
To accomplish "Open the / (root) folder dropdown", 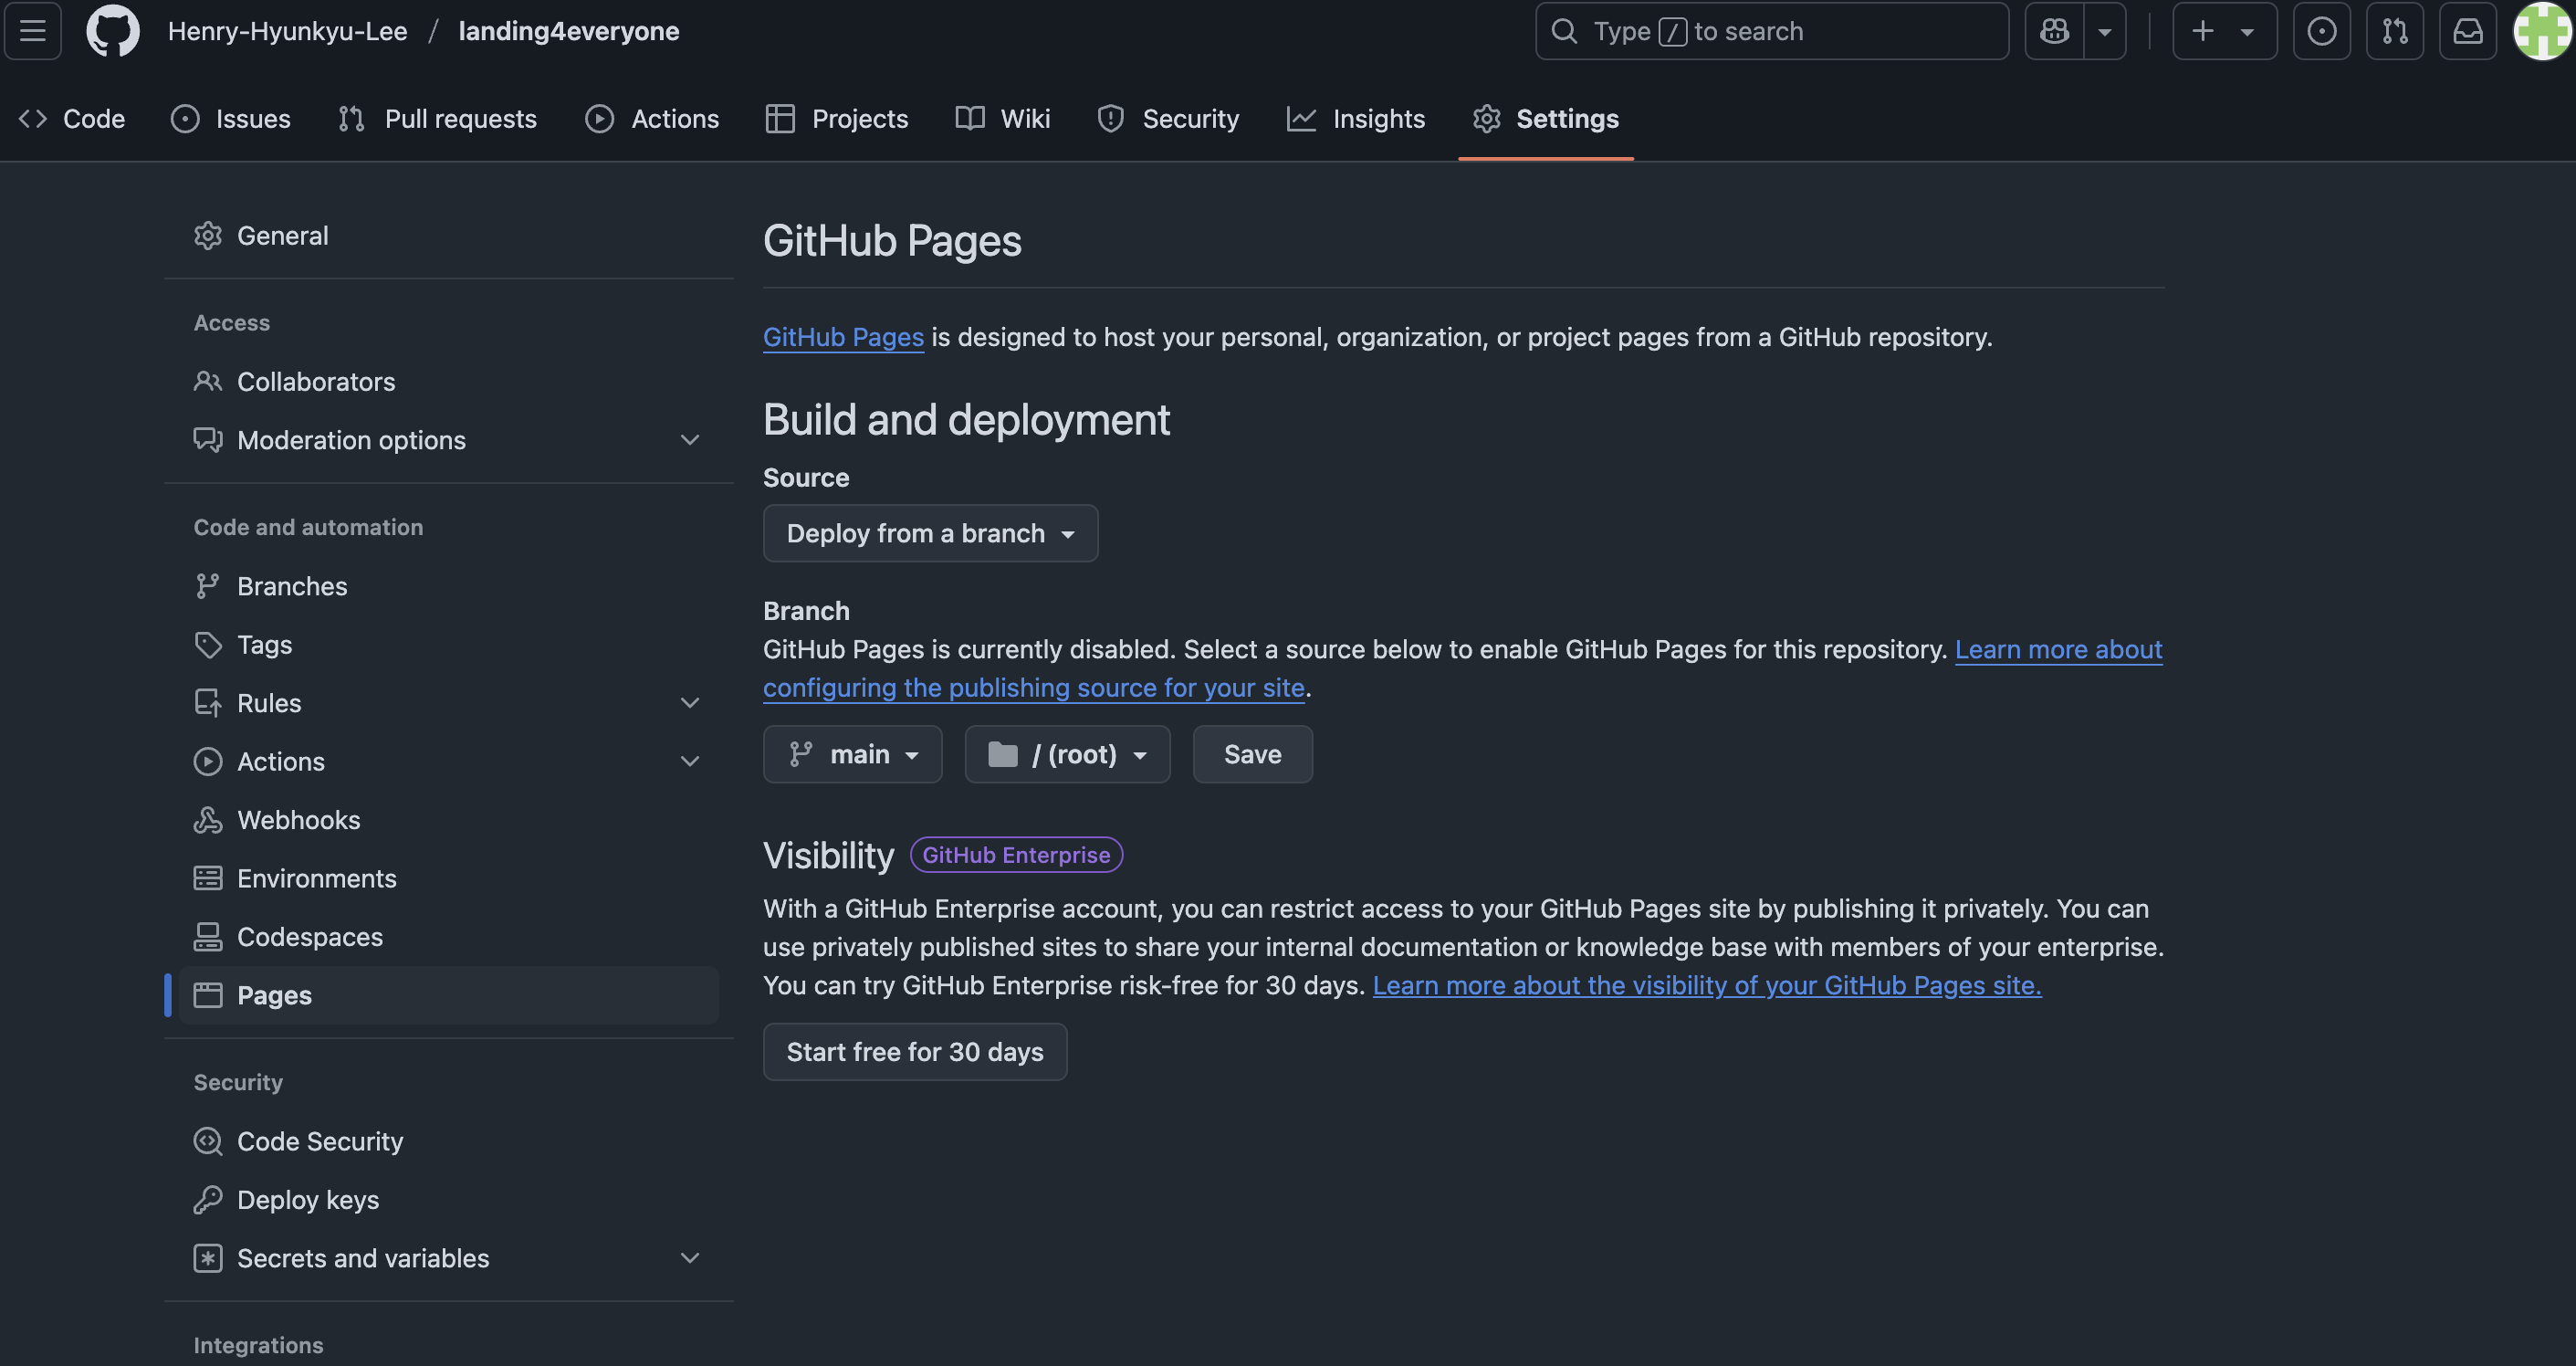I will click(x=1068, y=755).
